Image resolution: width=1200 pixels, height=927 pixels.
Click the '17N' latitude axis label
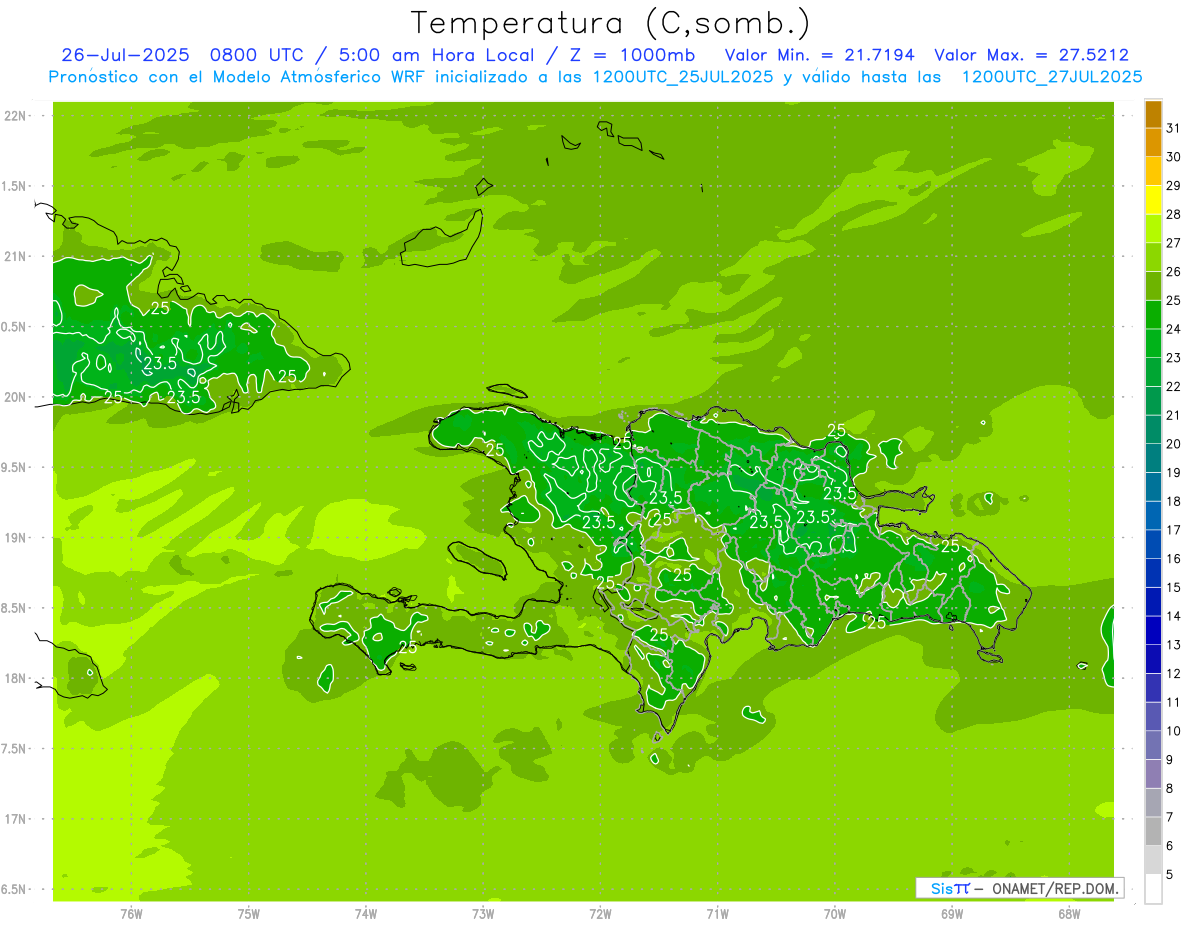(x=15, y=819)
